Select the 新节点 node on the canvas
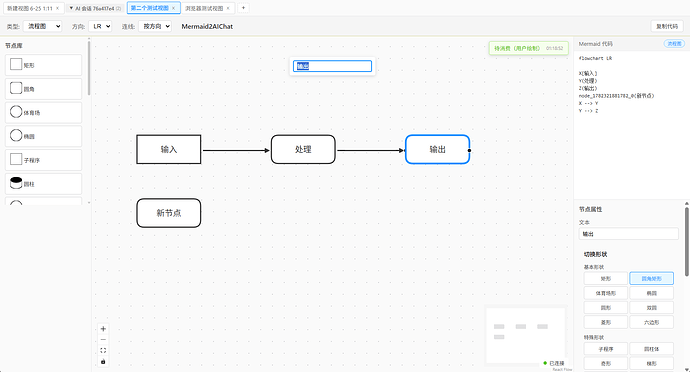 169,213
